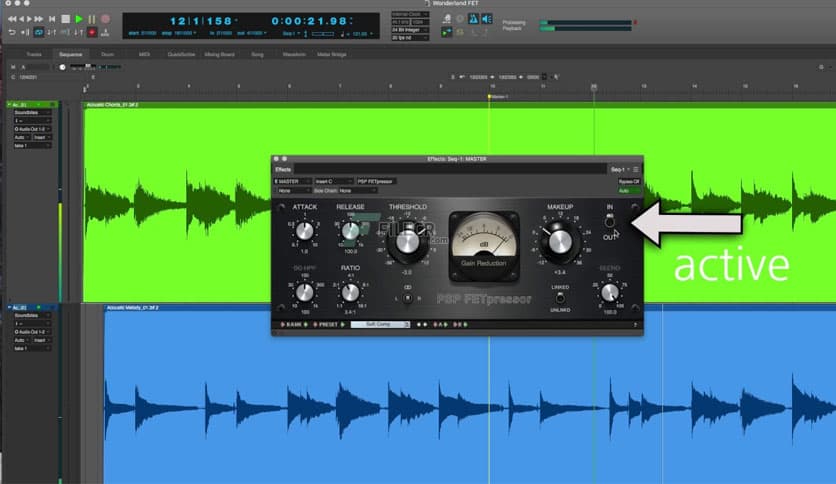Click return to start transport button
Viewport: 836px width, 484px height.
(52, 19)
